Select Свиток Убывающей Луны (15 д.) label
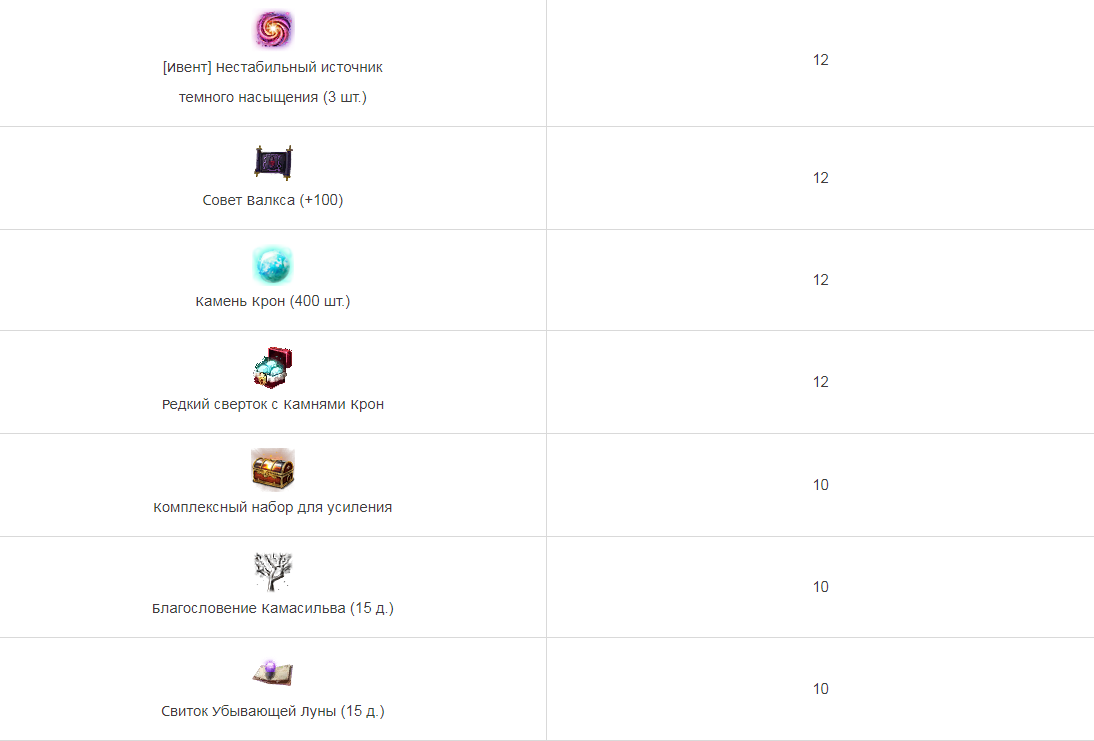The image size is (1094, 741). [x=273, y=711]
